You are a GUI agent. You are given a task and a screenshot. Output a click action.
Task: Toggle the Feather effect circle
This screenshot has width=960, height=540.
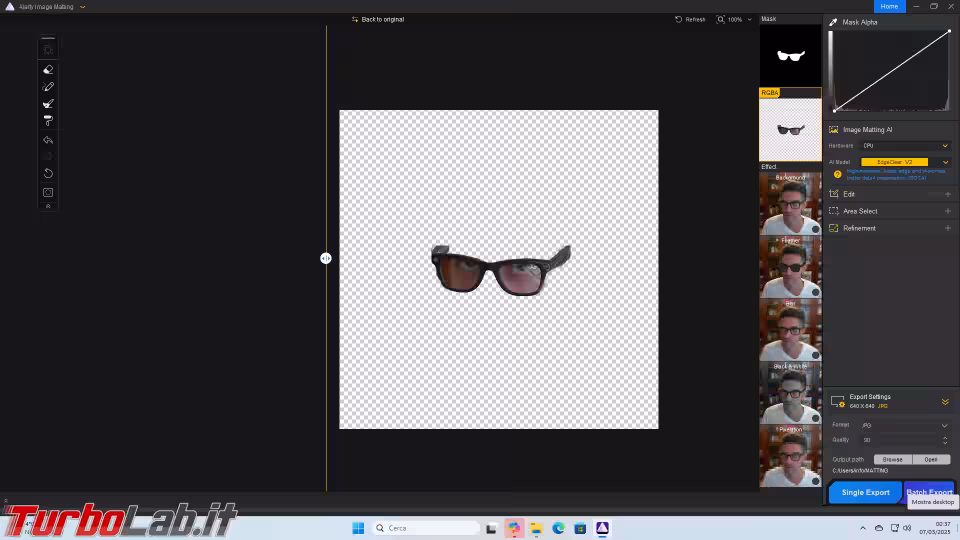coord(816,292)
